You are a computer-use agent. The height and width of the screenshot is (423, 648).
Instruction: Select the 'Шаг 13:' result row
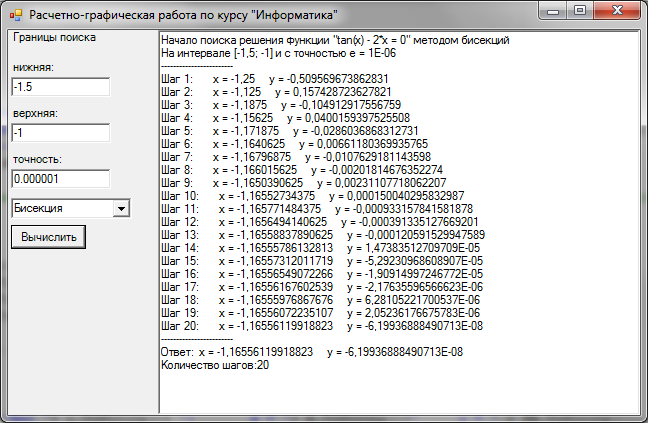pyautogui.click(x=323, y=235)
